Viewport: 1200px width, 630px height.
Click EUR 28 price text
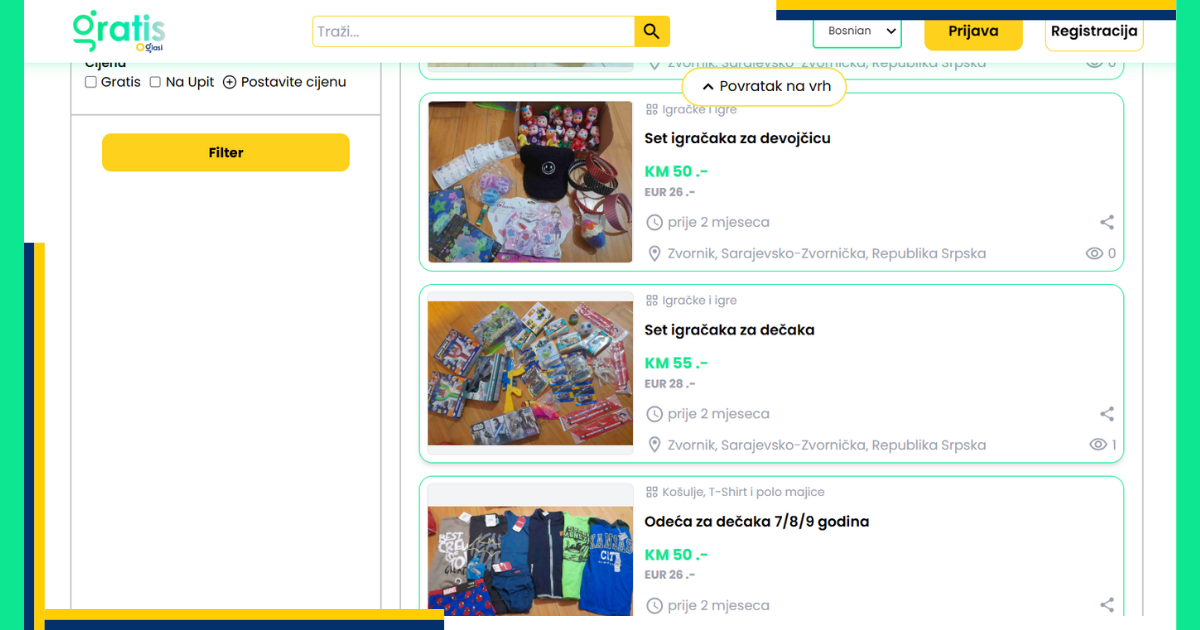click(x=670, y=384)
